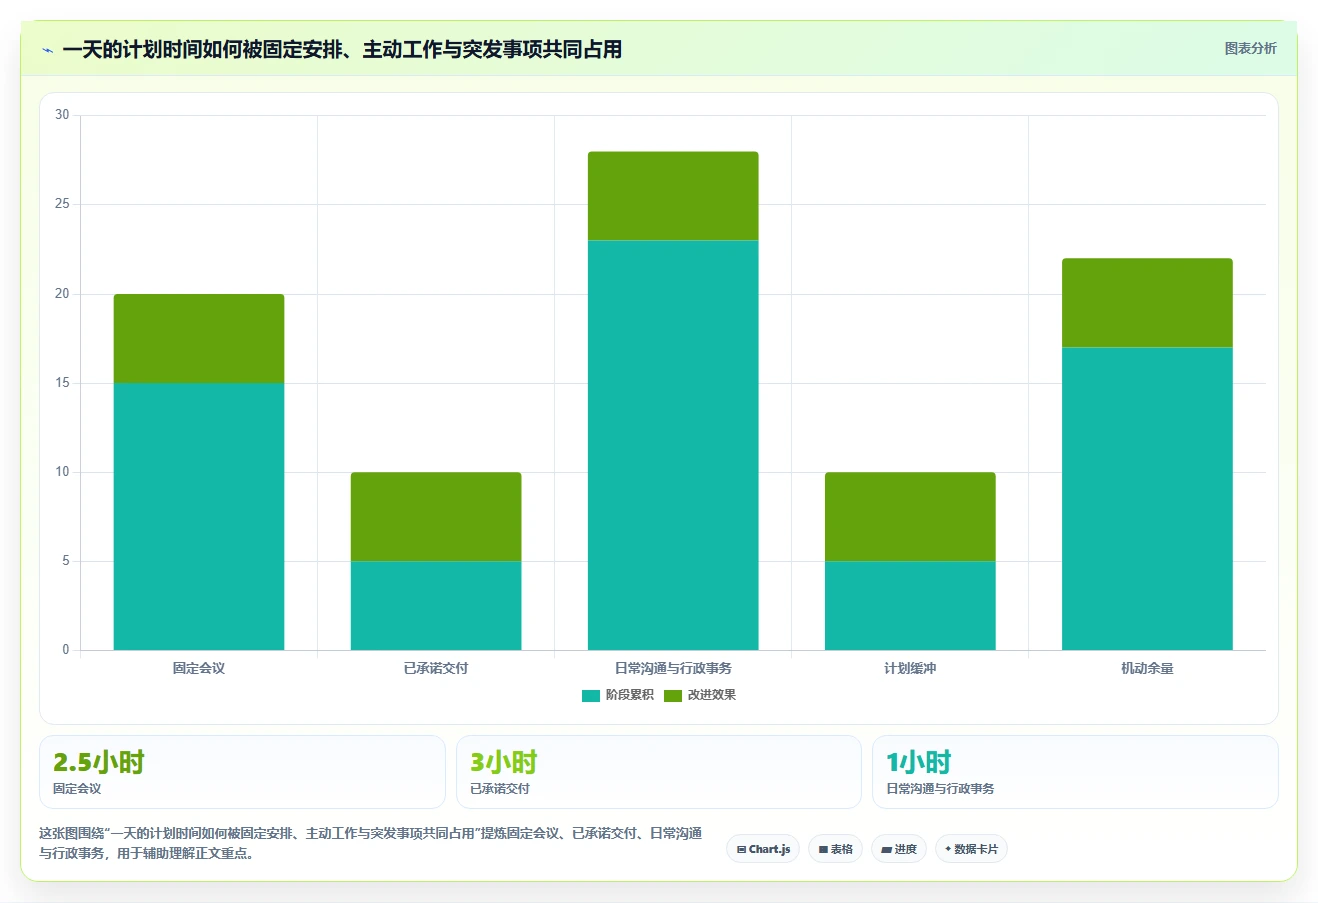The image size is (1318, 903).
Task: Click the teal segment of the 机动余量 bar
Action: pyautogui.click(x=1147, y=498)
